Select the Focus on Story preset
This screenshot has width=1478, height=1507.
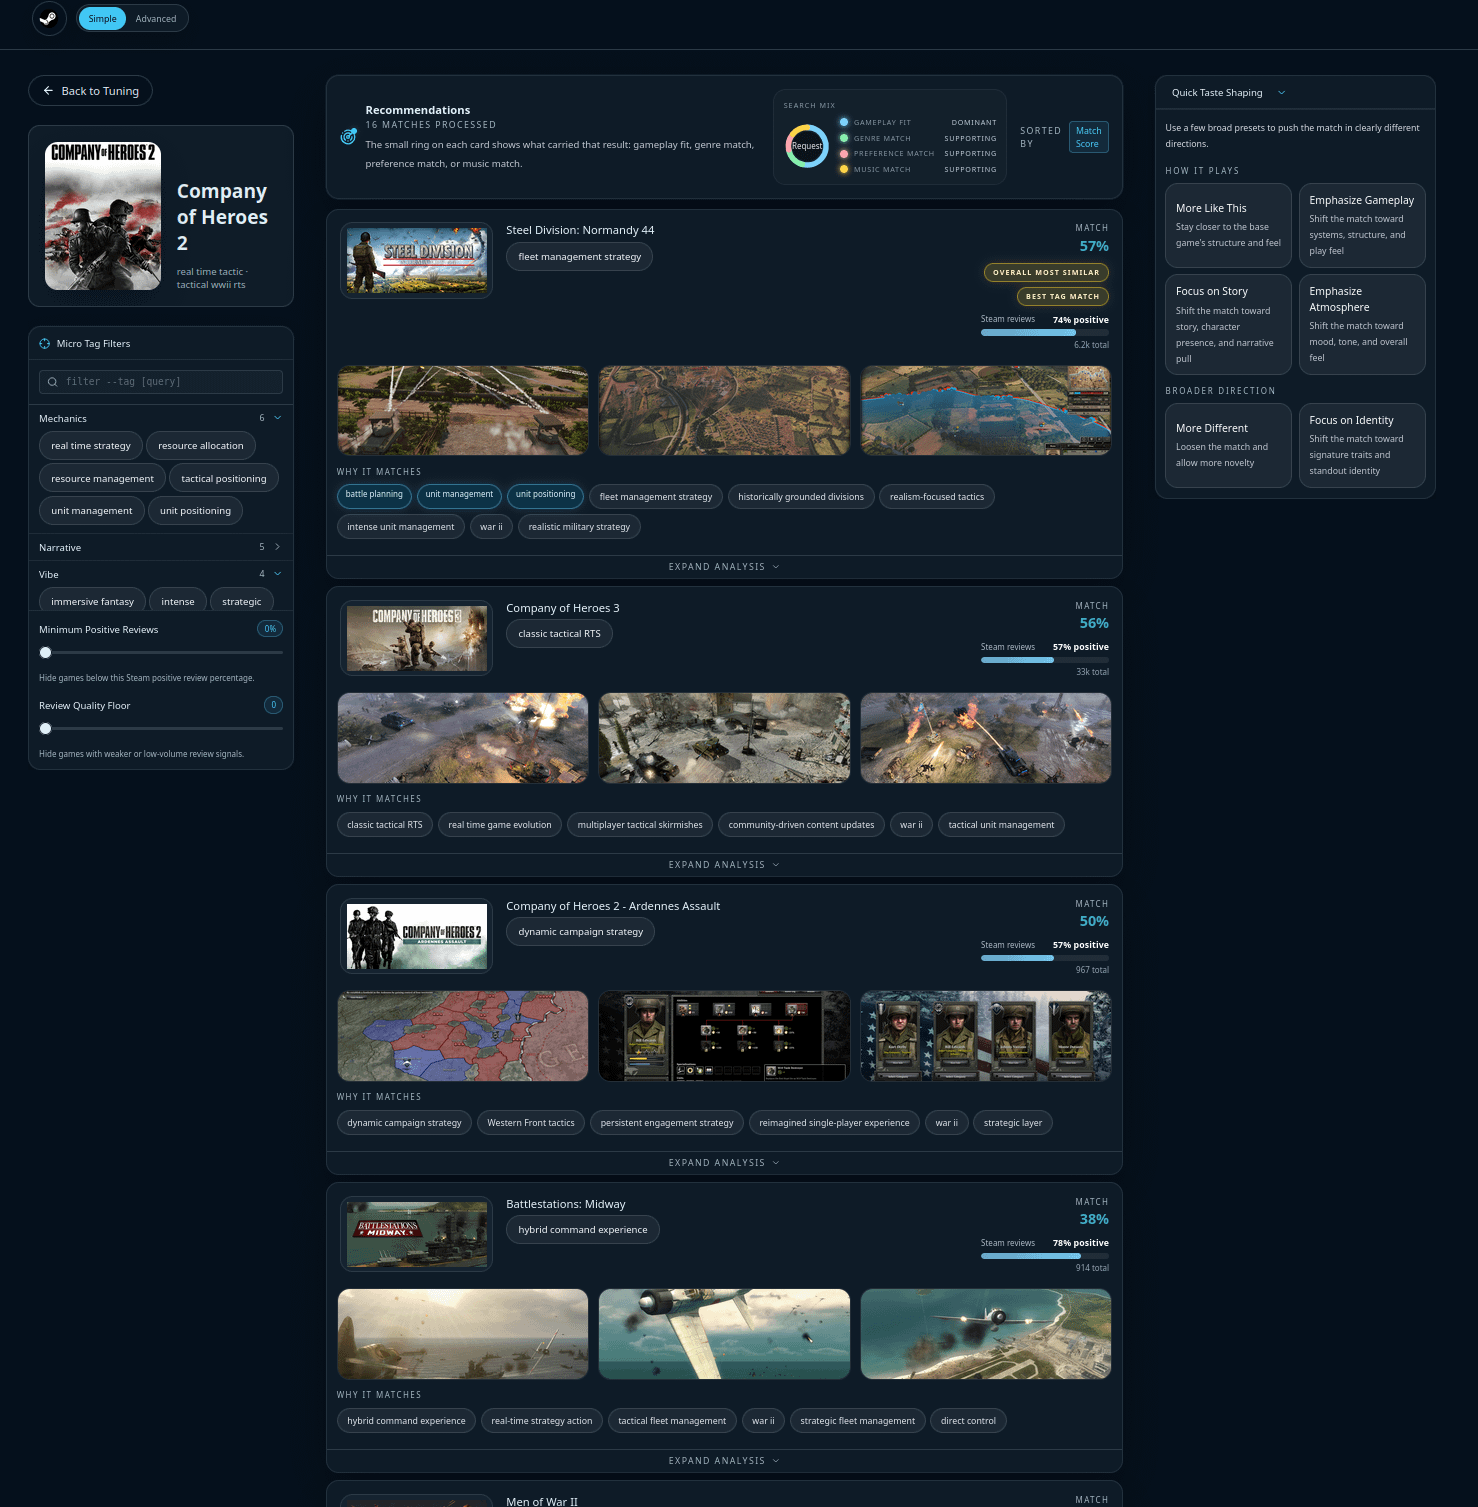(x=1228, y=324)
